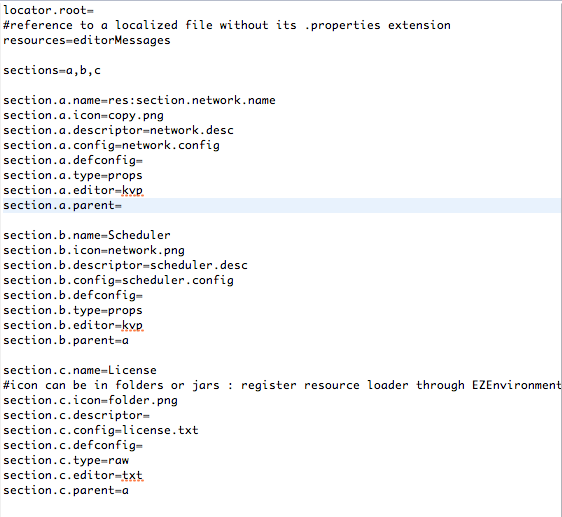Click the section.b.config=scheduler.config line
This screenshot has height=517, width=562.
118,281
